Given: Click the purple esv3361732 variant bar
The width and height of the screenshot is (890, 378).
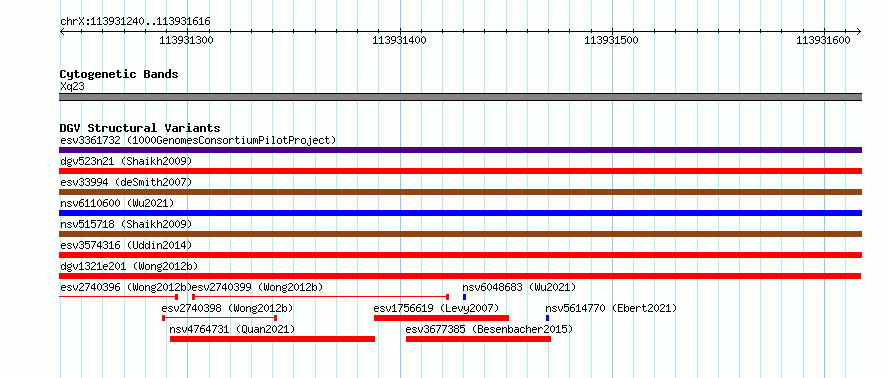Looking at the screenshot, I should click(x=460, y=150).
